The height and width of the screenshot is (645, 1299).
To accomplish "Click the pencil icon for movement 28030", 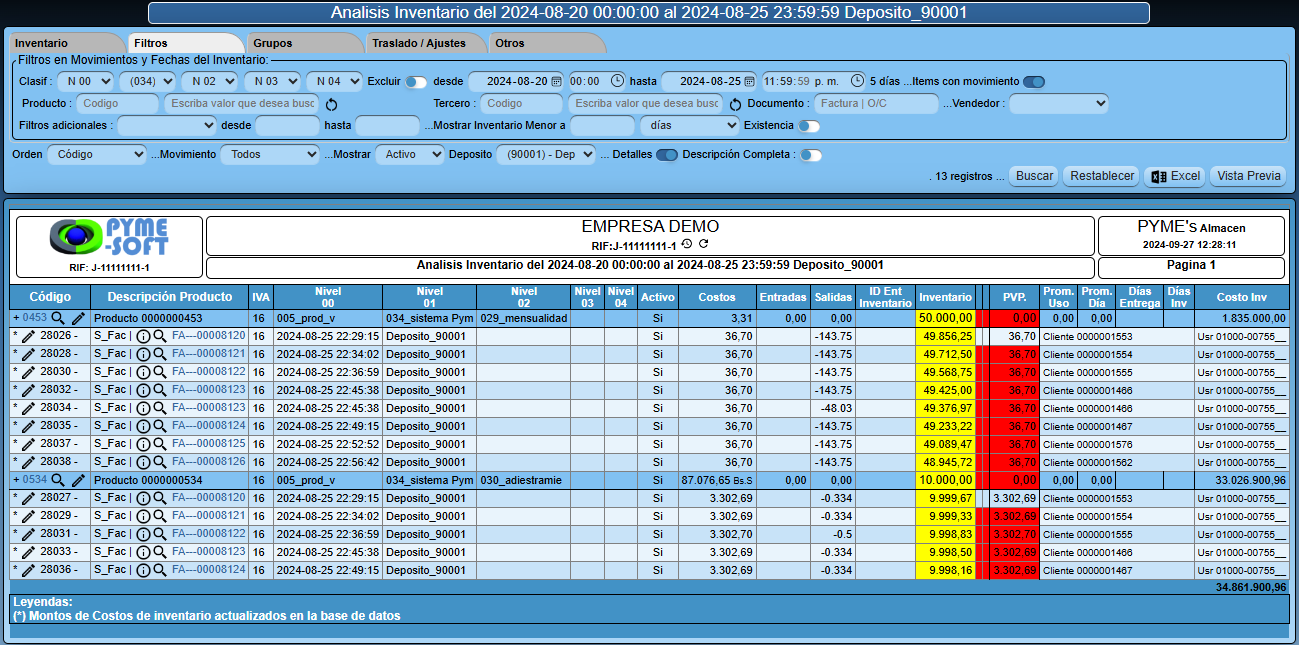I will pyautogui.click(x=28, y=372).
